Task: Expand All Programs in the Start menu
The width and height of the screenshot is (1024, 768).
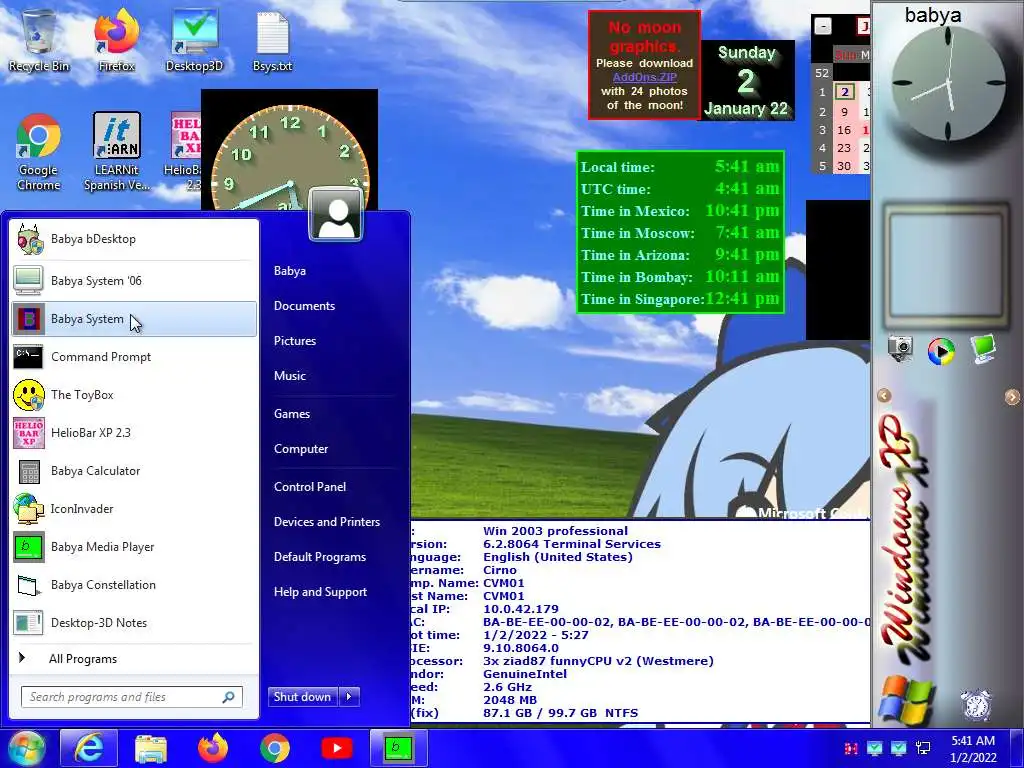Action: tap(134, 659)
